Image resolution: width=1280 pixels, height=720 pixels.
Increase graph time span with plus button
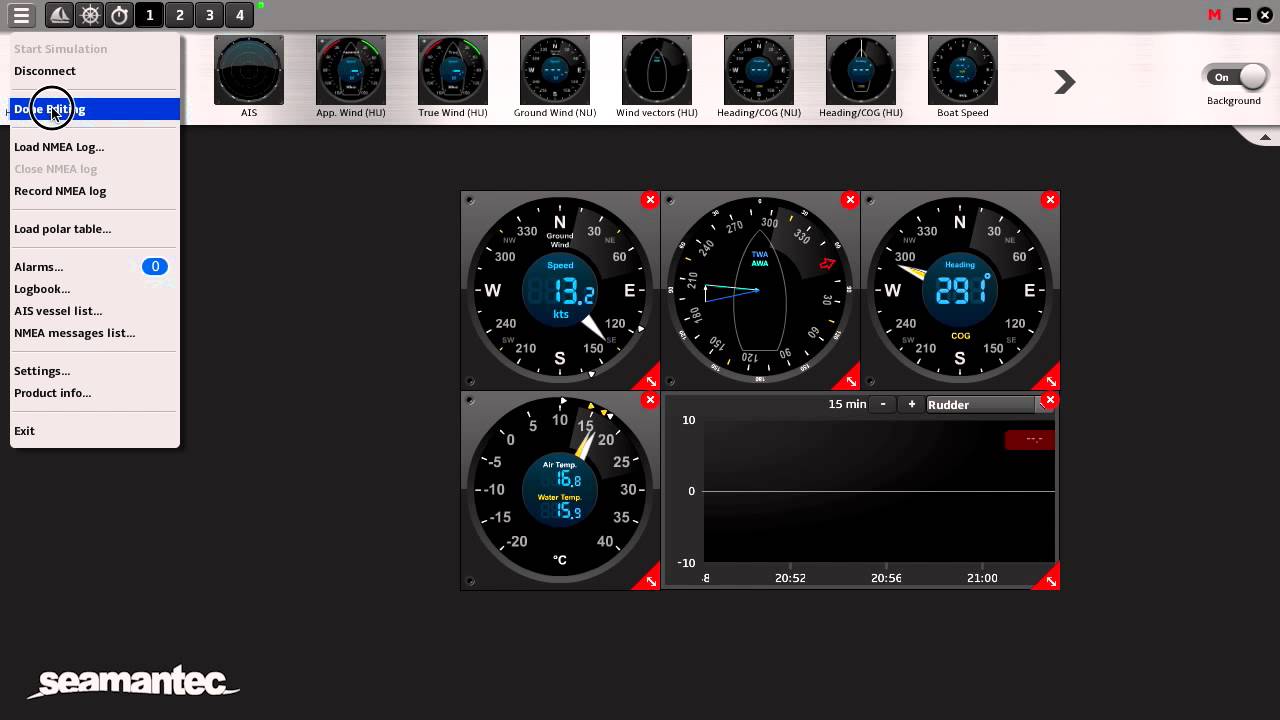(911, 404)
